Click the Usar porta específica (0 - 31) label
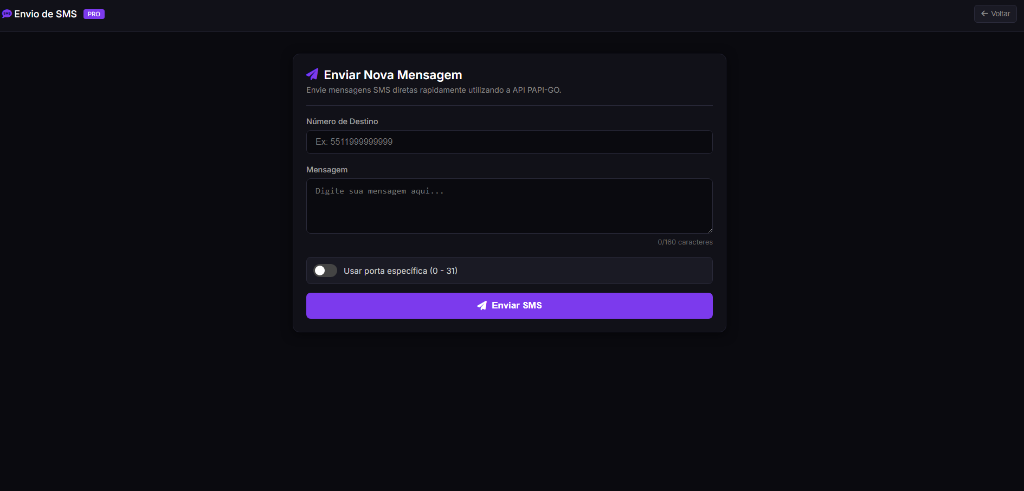 400,270
